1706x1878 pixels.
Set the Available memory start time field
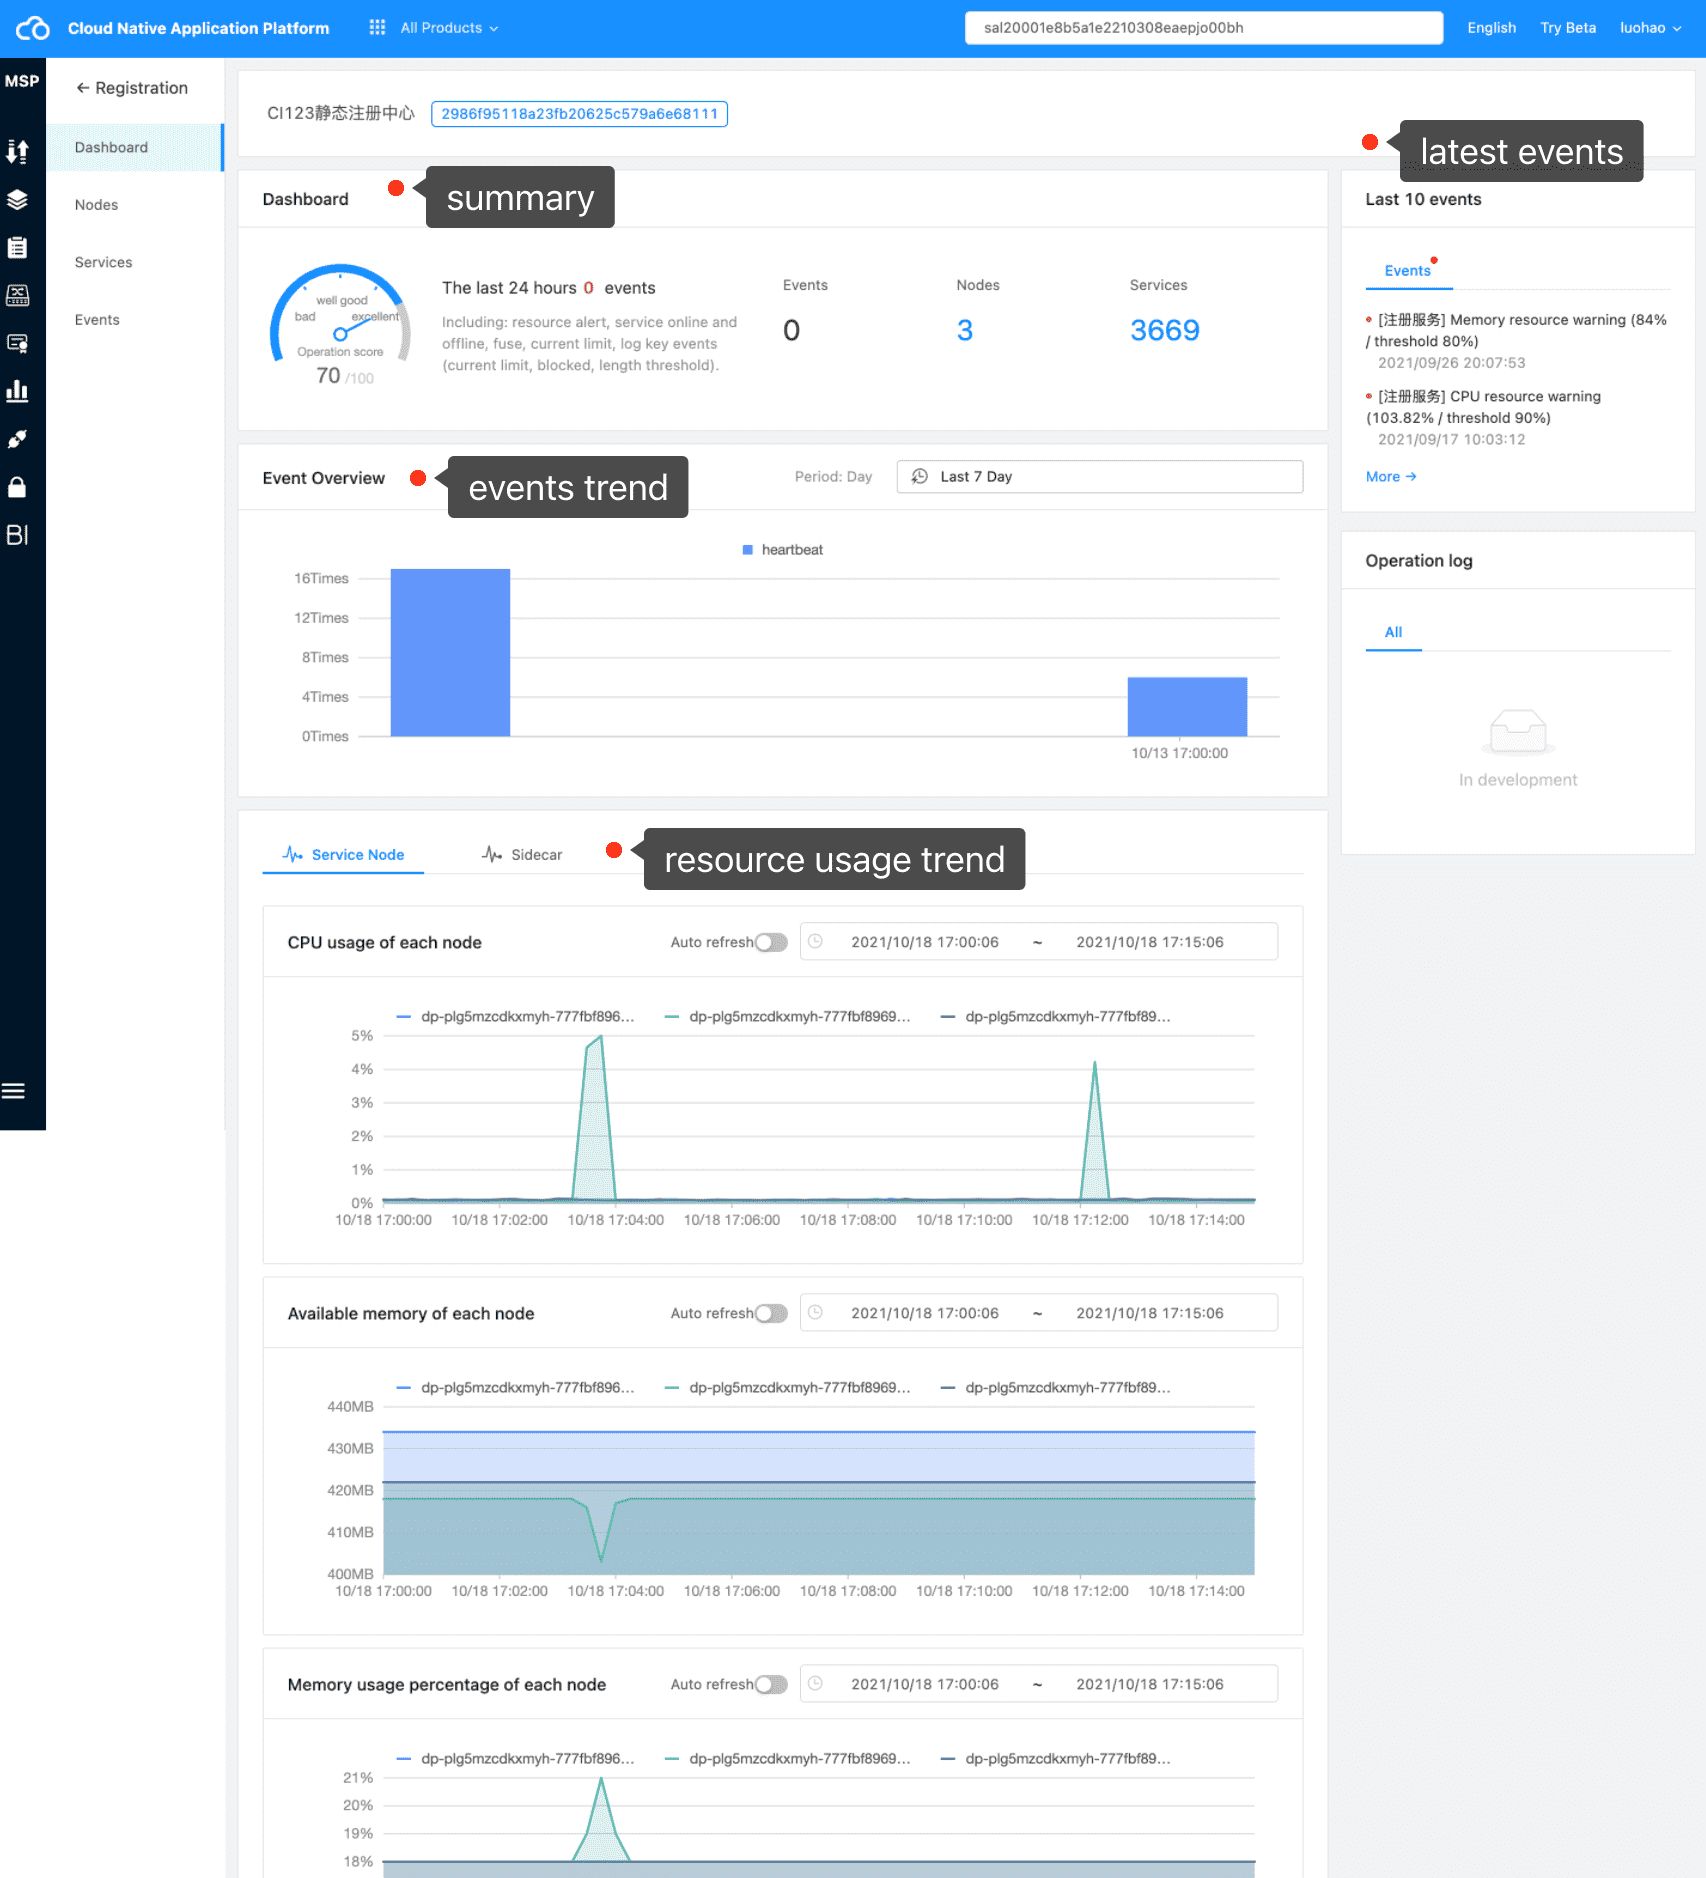point(925,1313)
